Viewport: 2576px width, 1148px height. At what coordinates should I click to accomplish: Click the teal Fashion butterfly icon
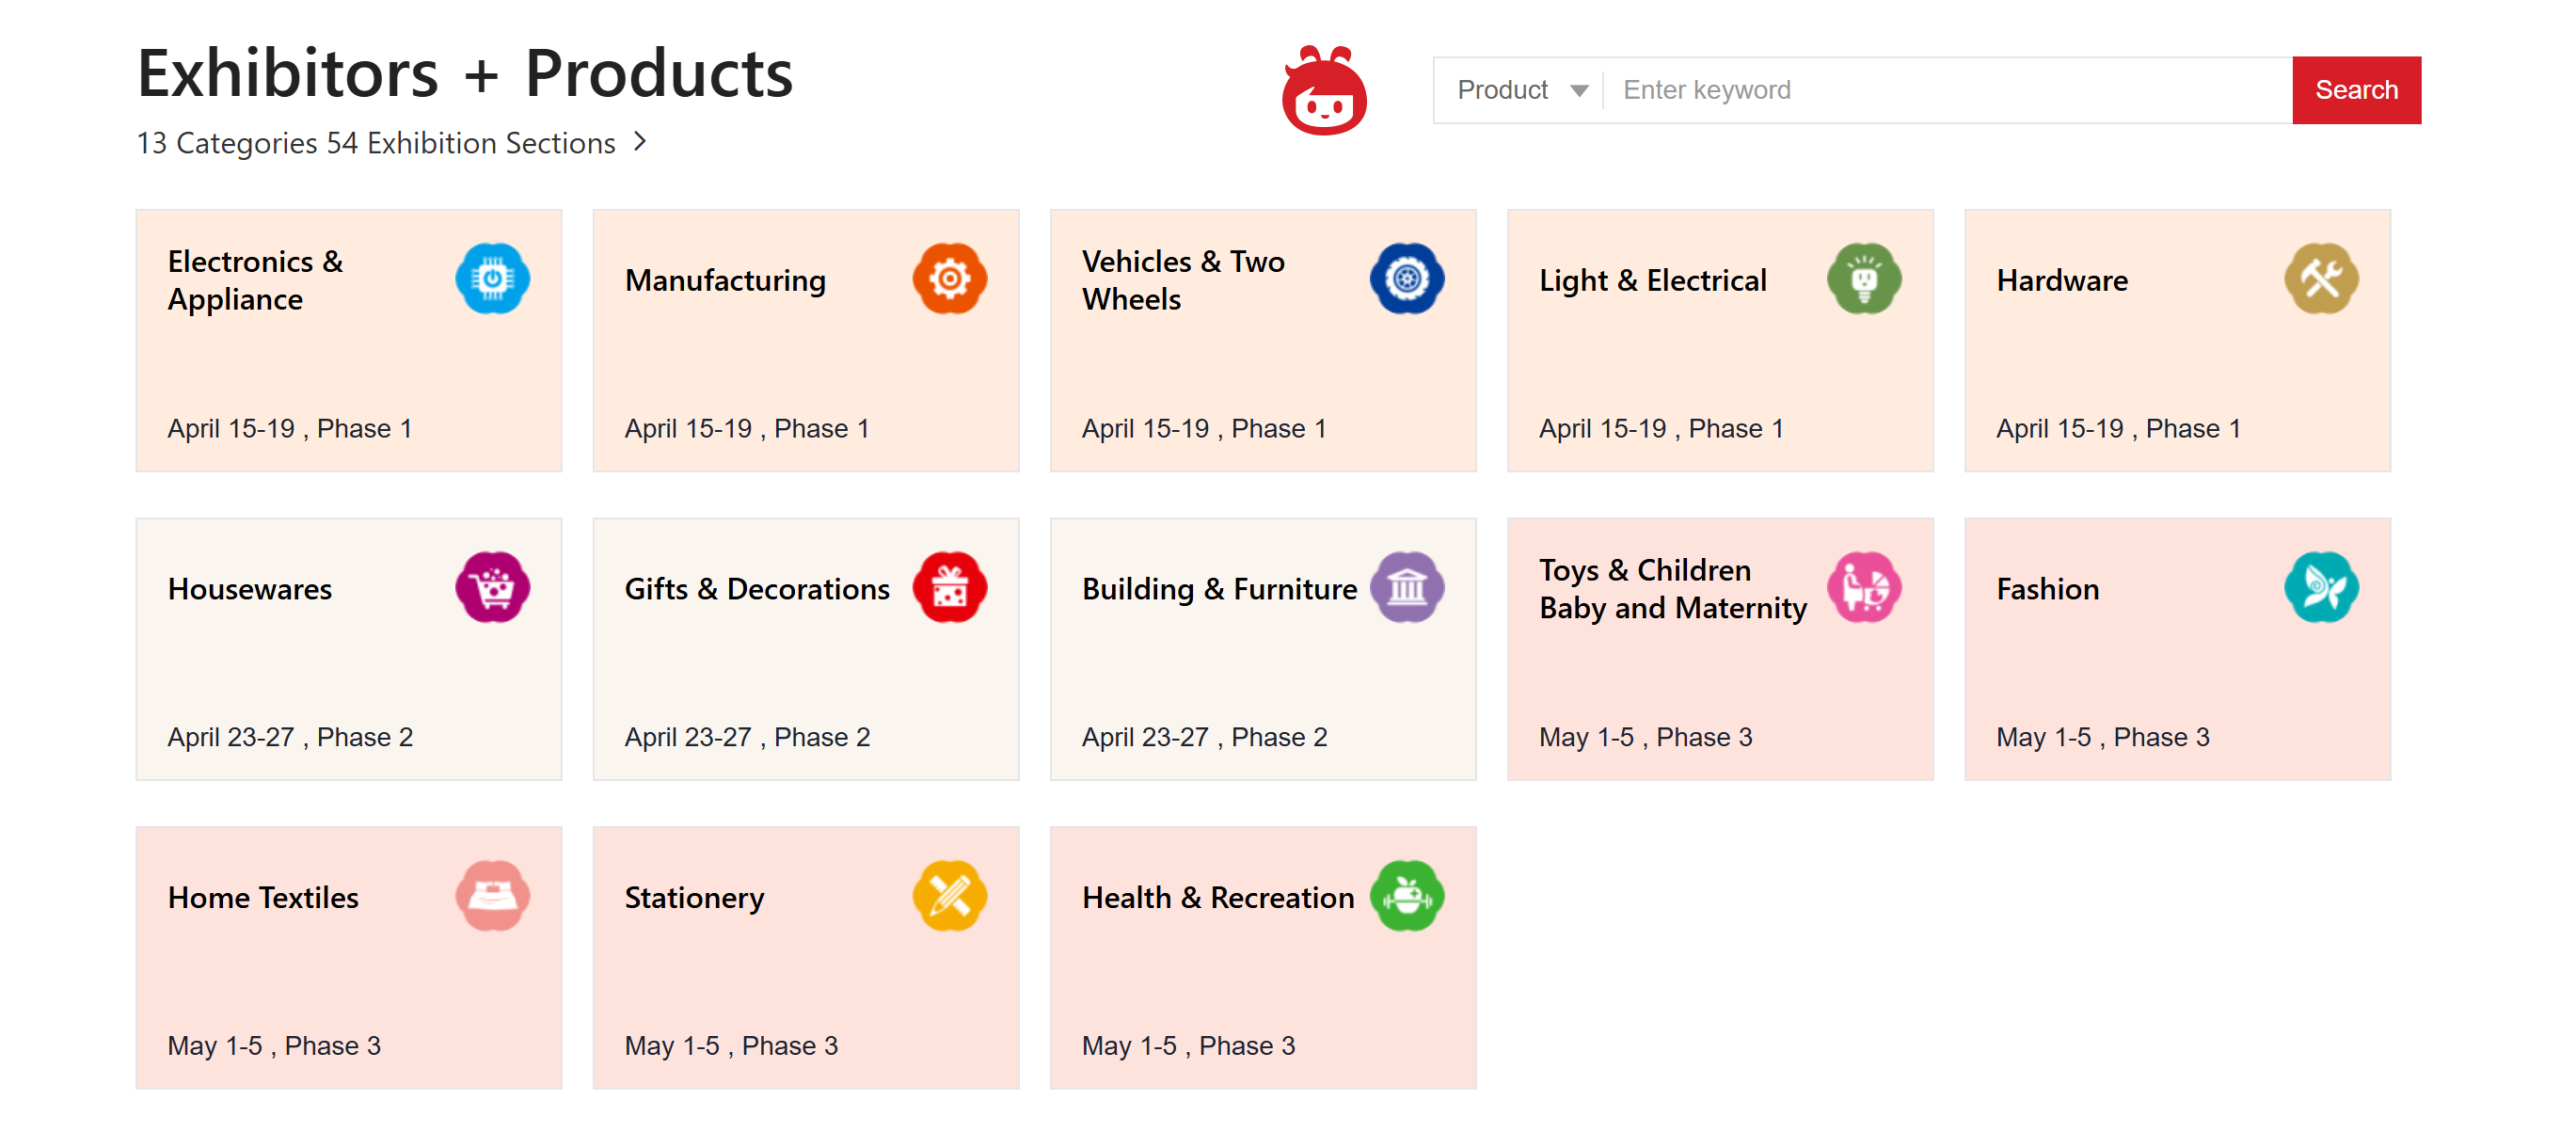[2320, 588]
